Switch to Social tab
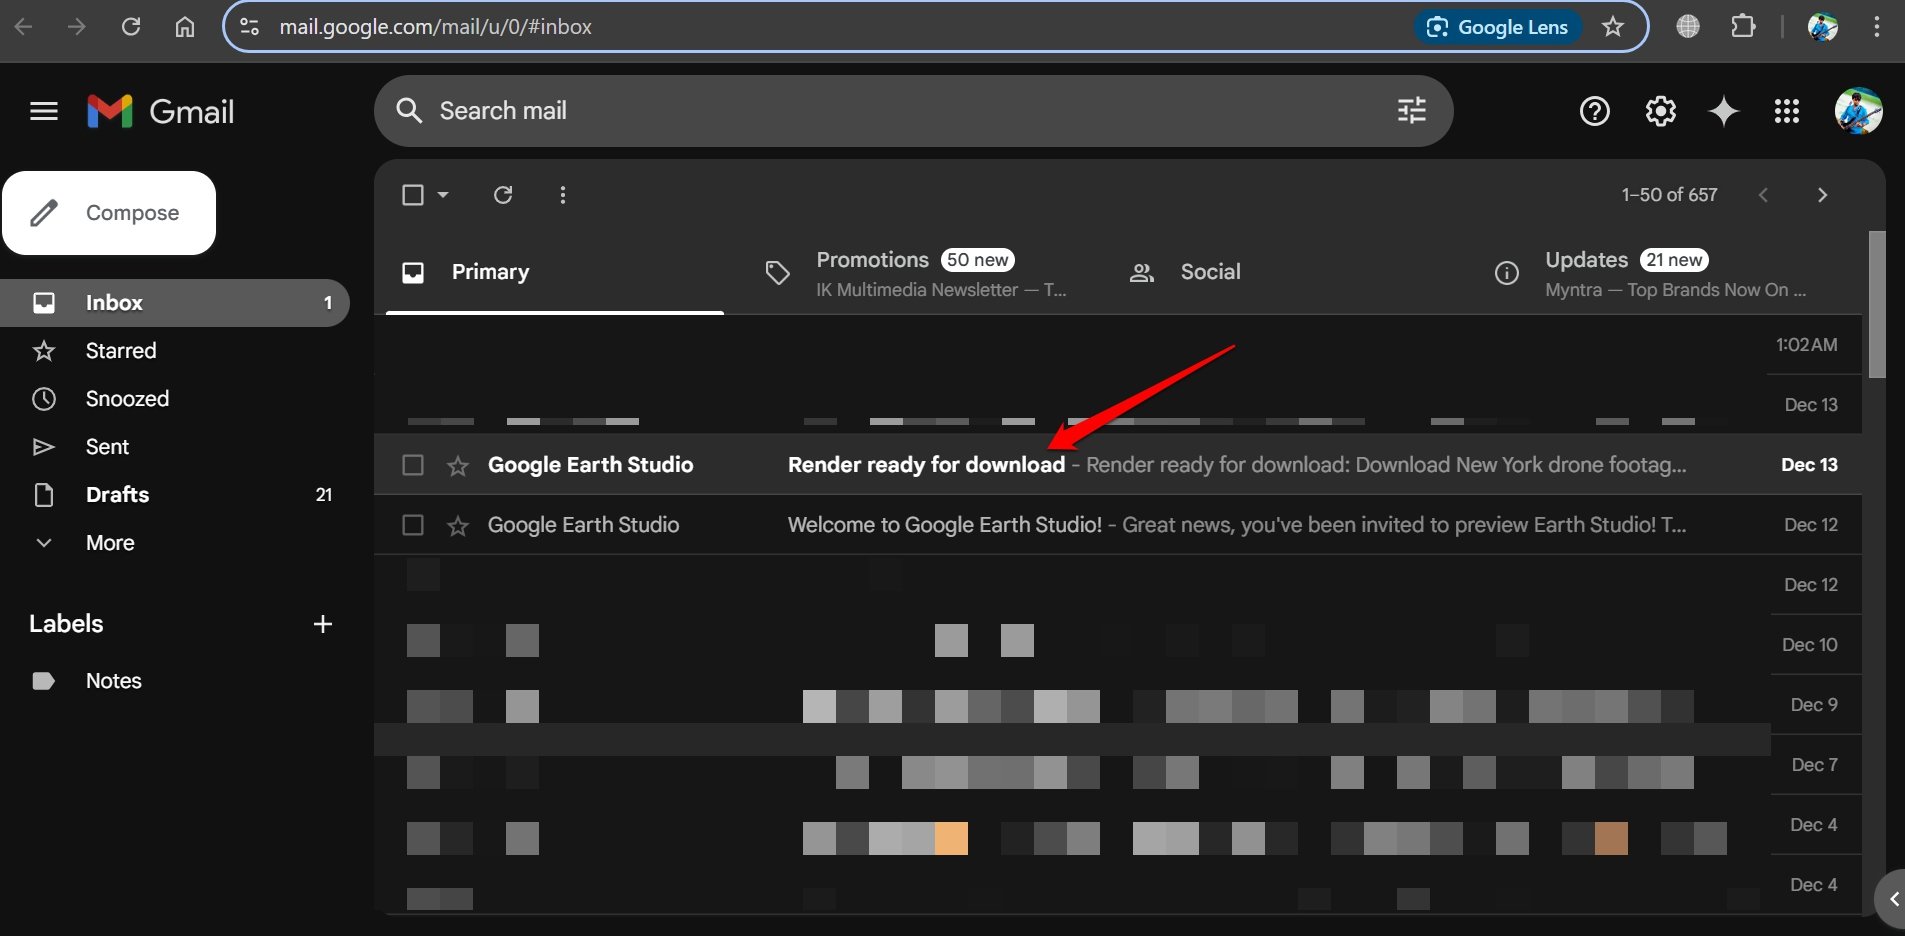 click(1282, 273)
